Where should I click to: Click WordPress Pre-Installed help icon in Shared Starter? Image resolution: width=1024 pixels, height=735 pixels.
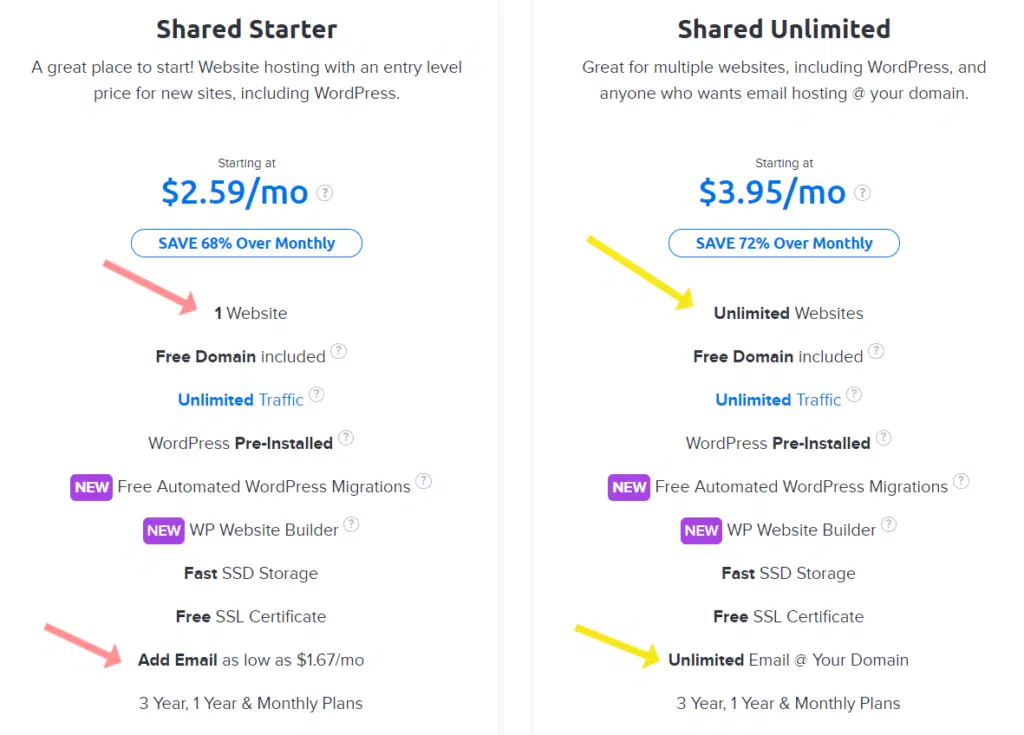[x=345, y=438]
